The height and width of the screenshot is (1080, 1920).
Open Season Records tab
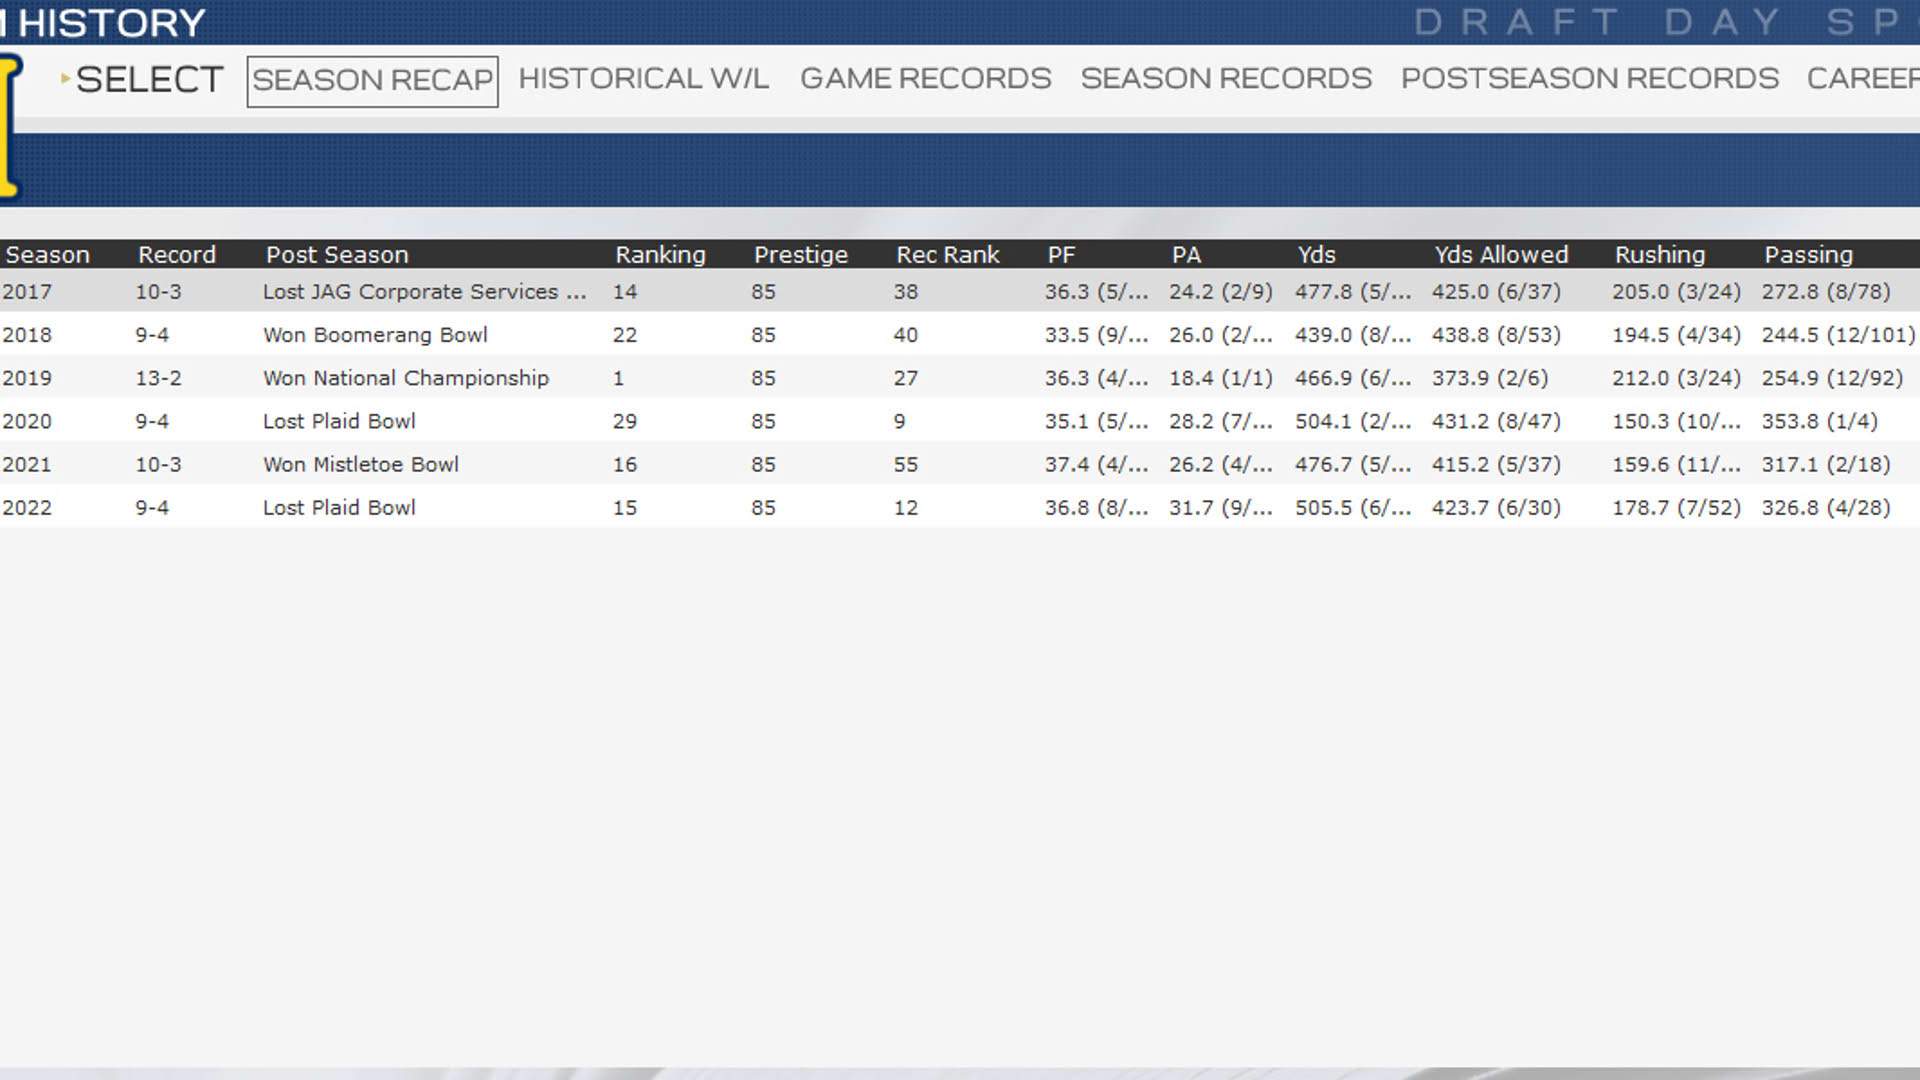click(x=1226, y=79)
